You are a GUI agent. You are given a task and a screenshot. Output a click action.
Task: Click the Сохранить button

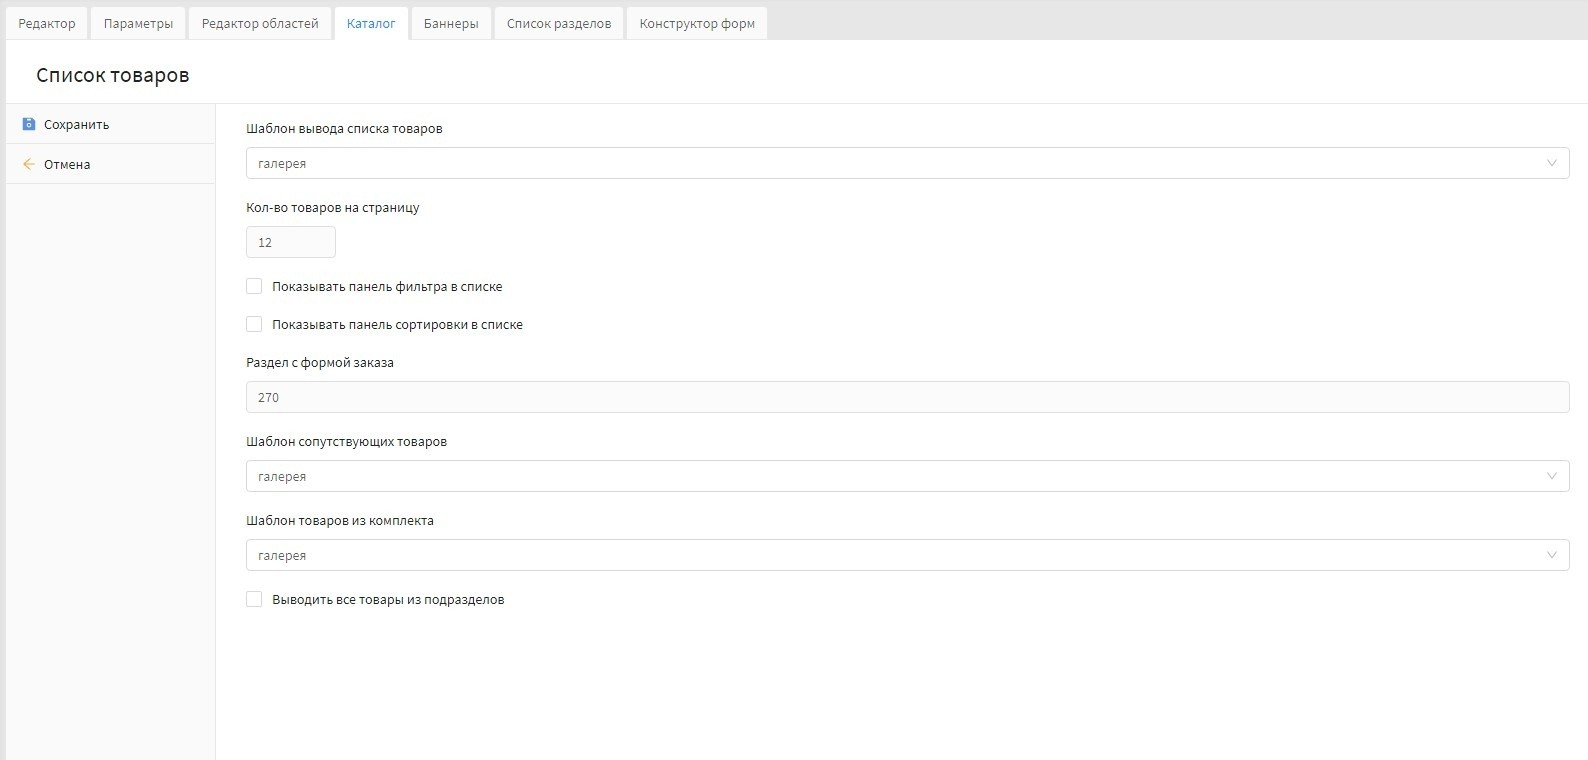(x=76, y=124)
